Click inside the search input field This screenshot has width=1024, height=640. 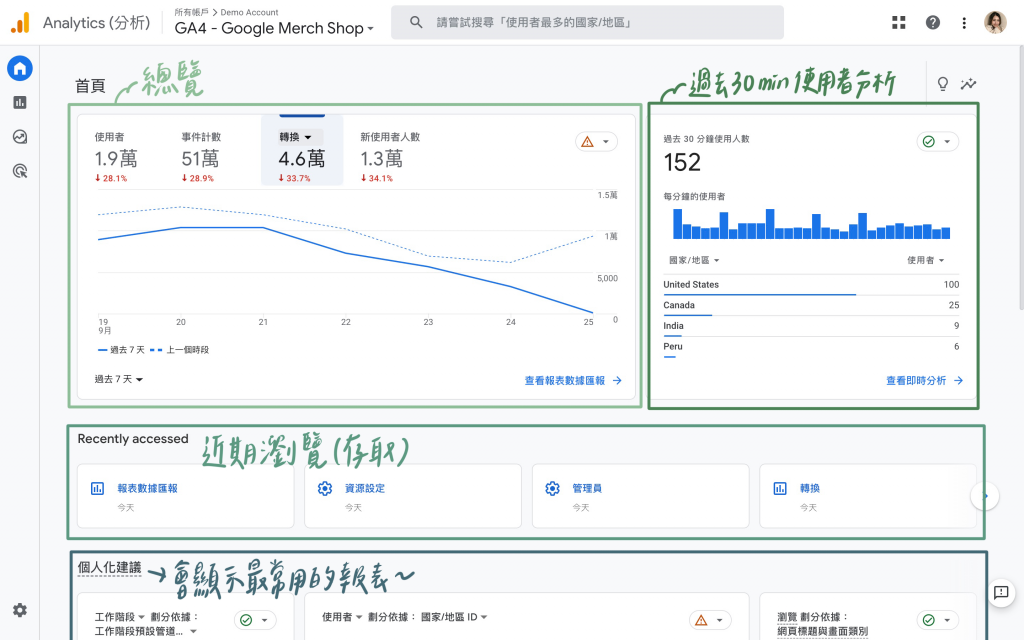coord(587,22)
